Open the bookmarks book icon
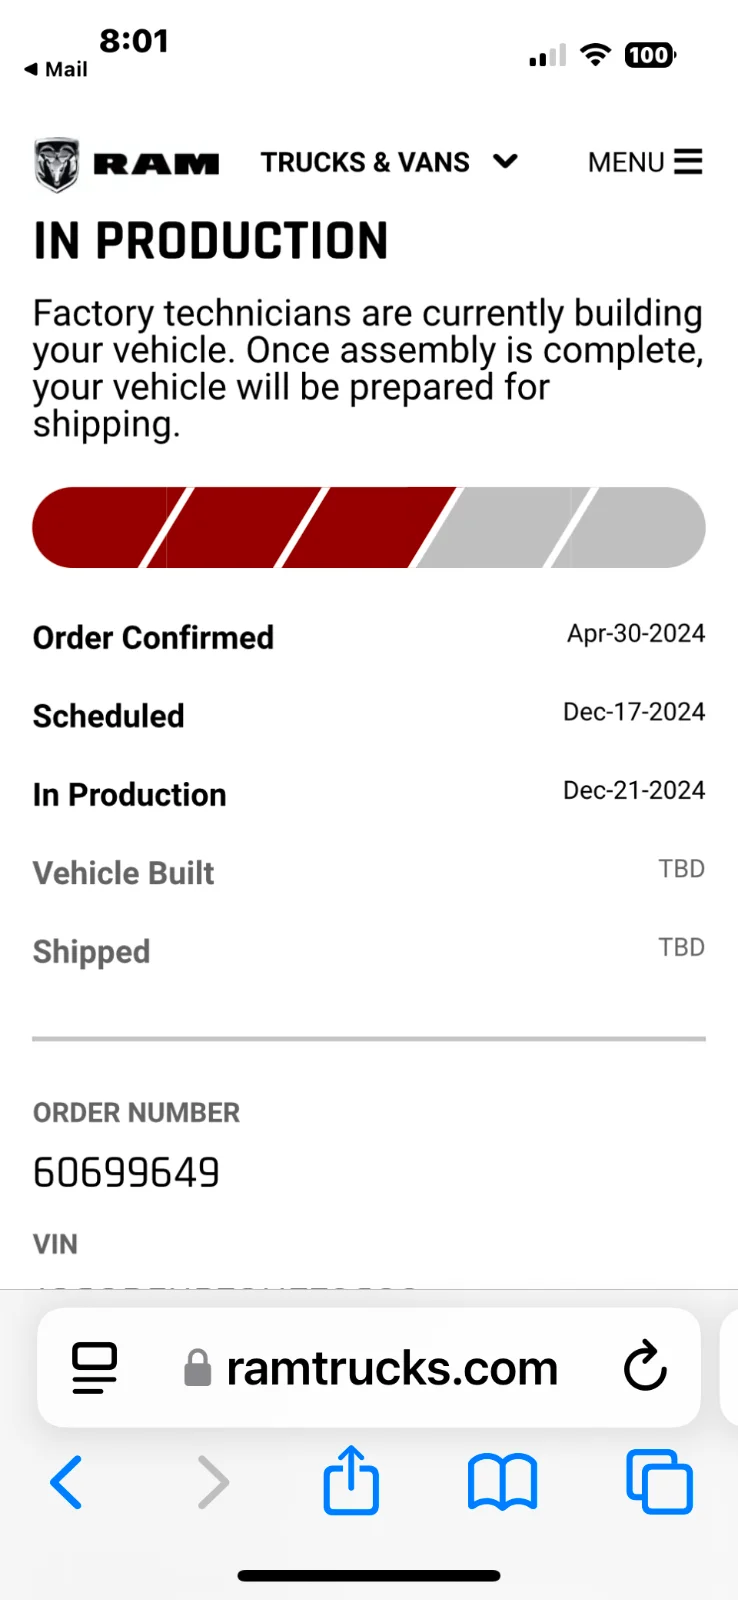The height and width of the screenshot is (1600, 738). click(502, 1482)
